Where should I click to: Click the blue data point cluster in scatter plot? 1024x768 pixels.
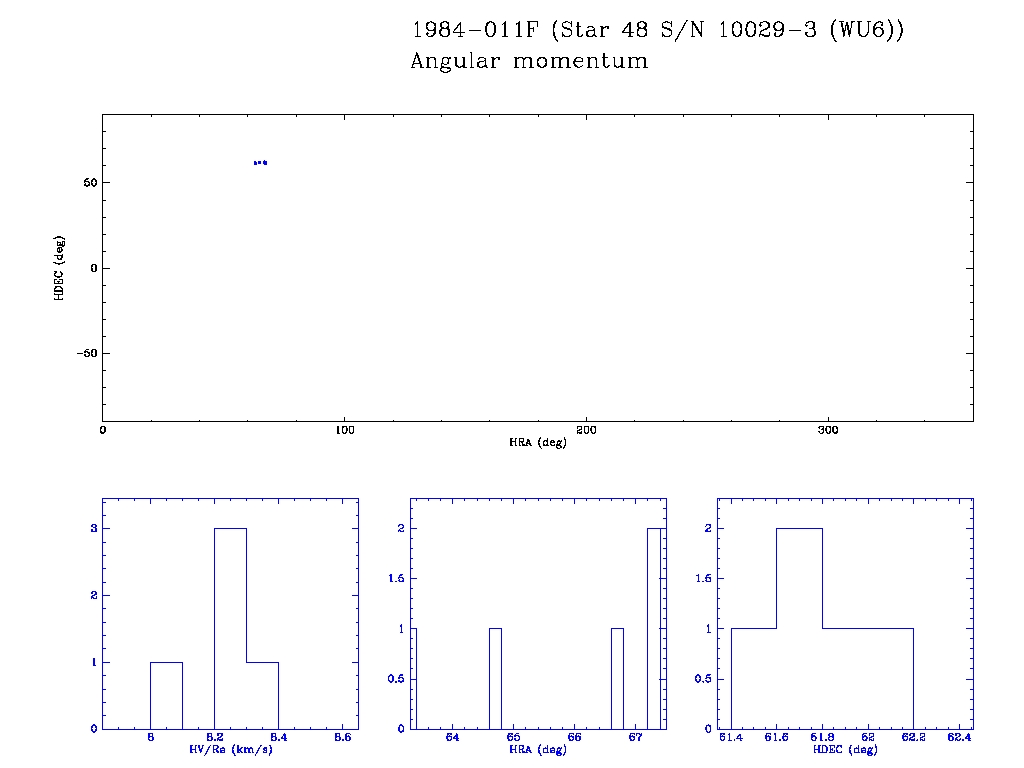tap(260, 162)
